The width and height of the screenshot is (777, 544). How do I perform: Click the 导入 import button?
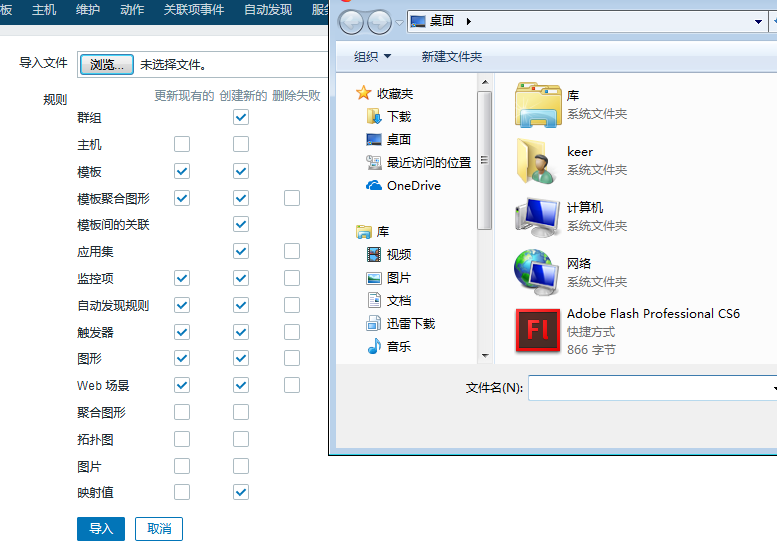click(101, 529)
